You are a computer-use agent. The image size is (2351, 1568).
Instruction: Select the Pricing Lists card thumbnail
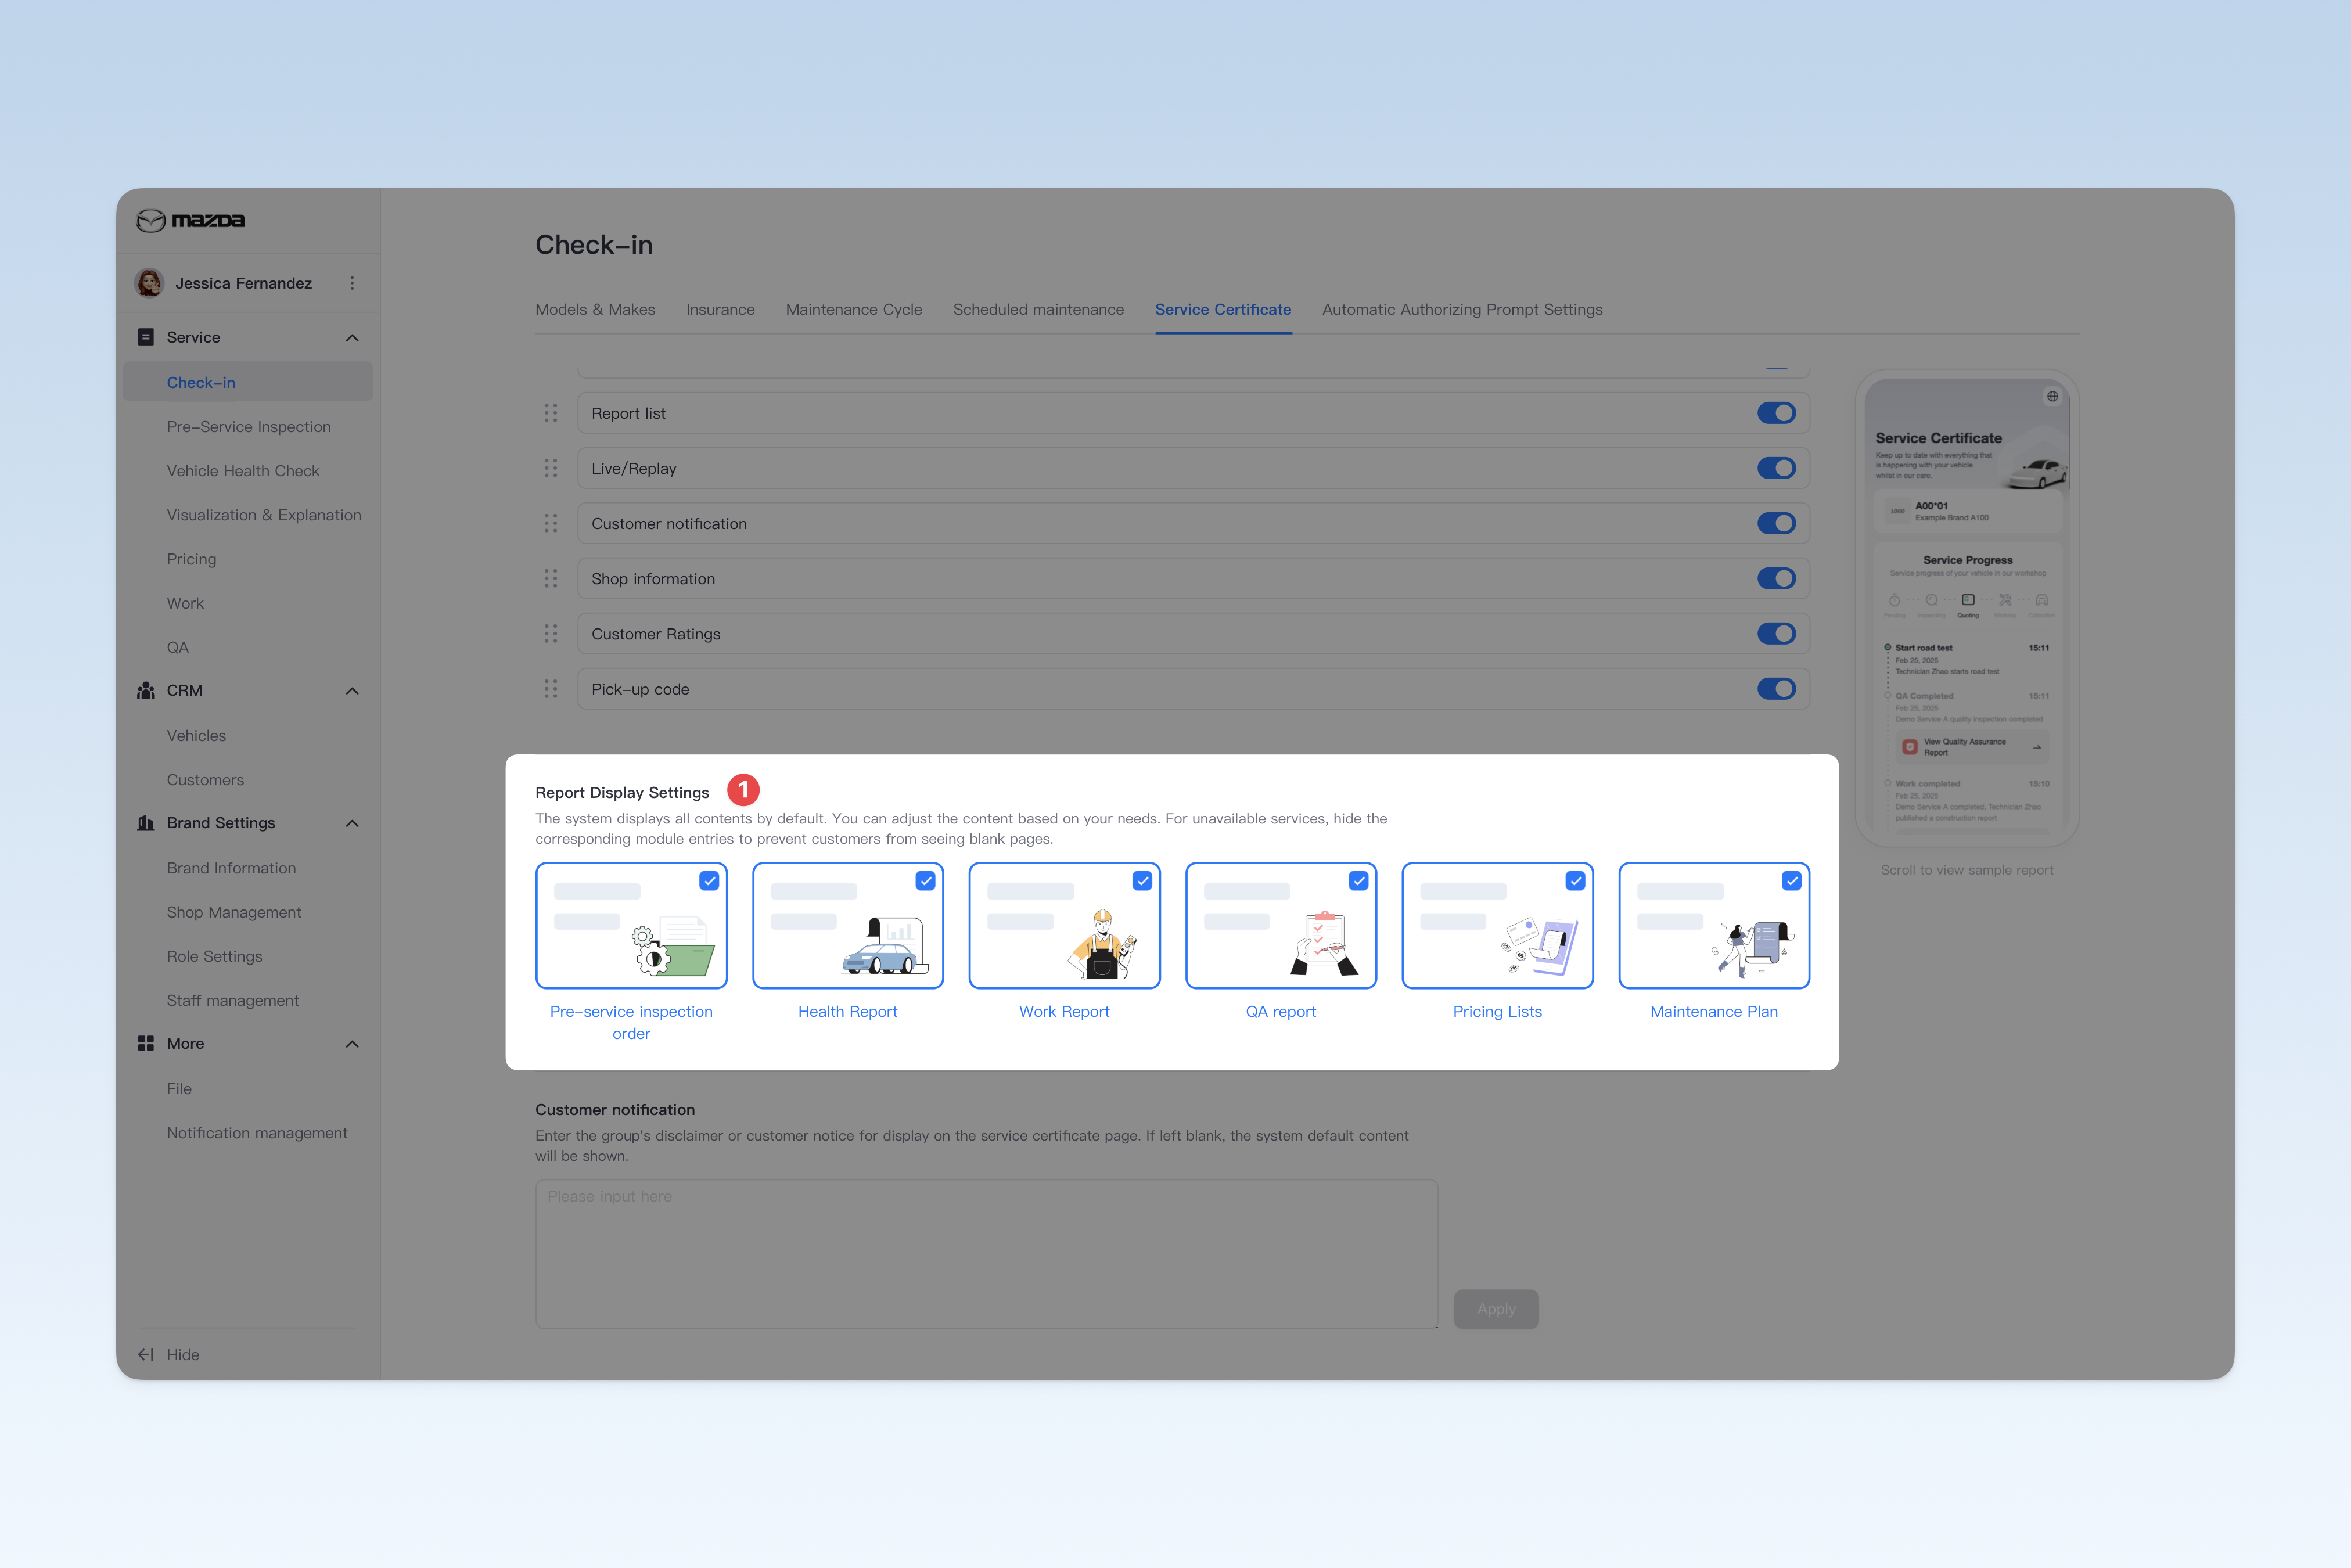(x=1497, y=926)
